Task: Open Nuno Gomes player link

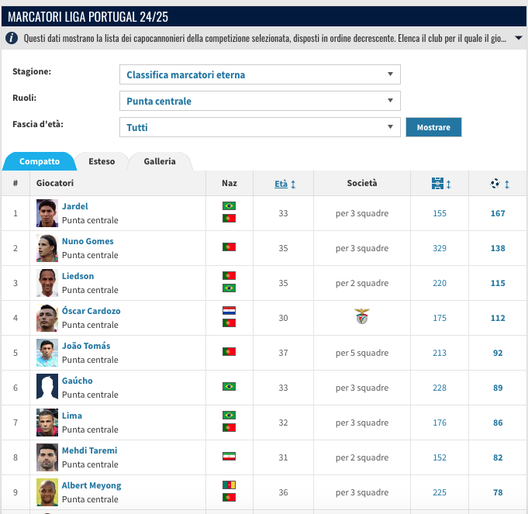Action: [x=88, y=241]
